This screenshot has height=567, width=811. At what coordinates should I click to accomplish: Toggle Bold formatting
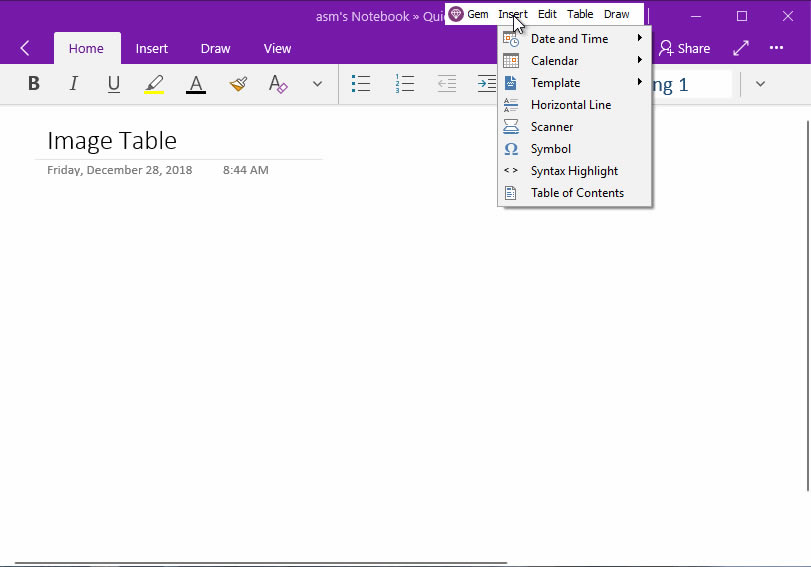coord(34,84)
